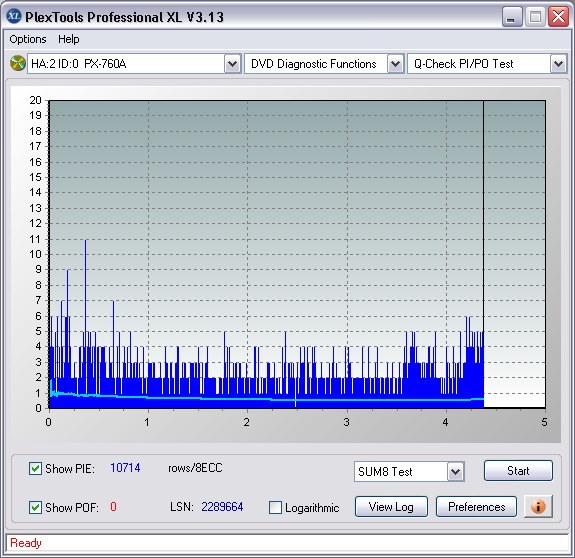Open the PX-760A drive selection dropdown
Screen dimensions: 575x558
232,64
